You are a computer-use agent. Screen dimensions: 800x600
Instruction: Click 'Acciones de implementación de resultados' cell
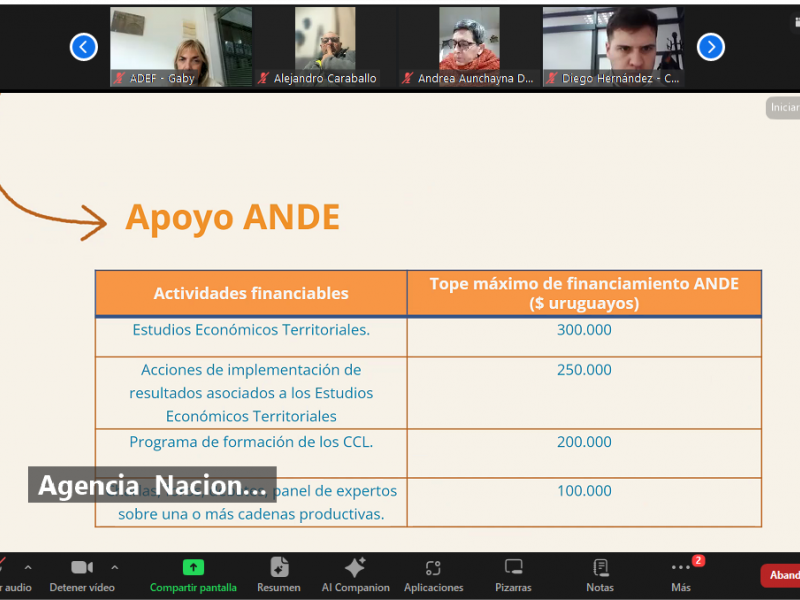pyautogui.click(x=251, y=393)
